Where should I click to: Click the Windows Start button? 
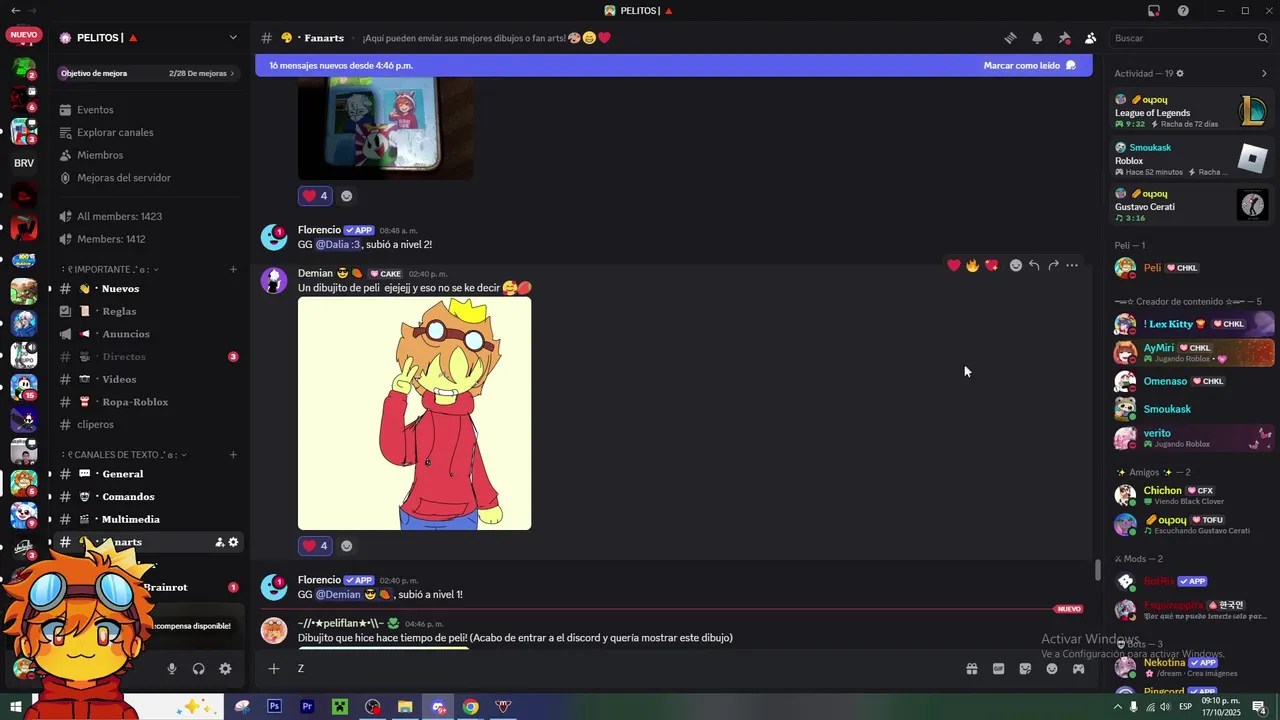pos(16,707)
